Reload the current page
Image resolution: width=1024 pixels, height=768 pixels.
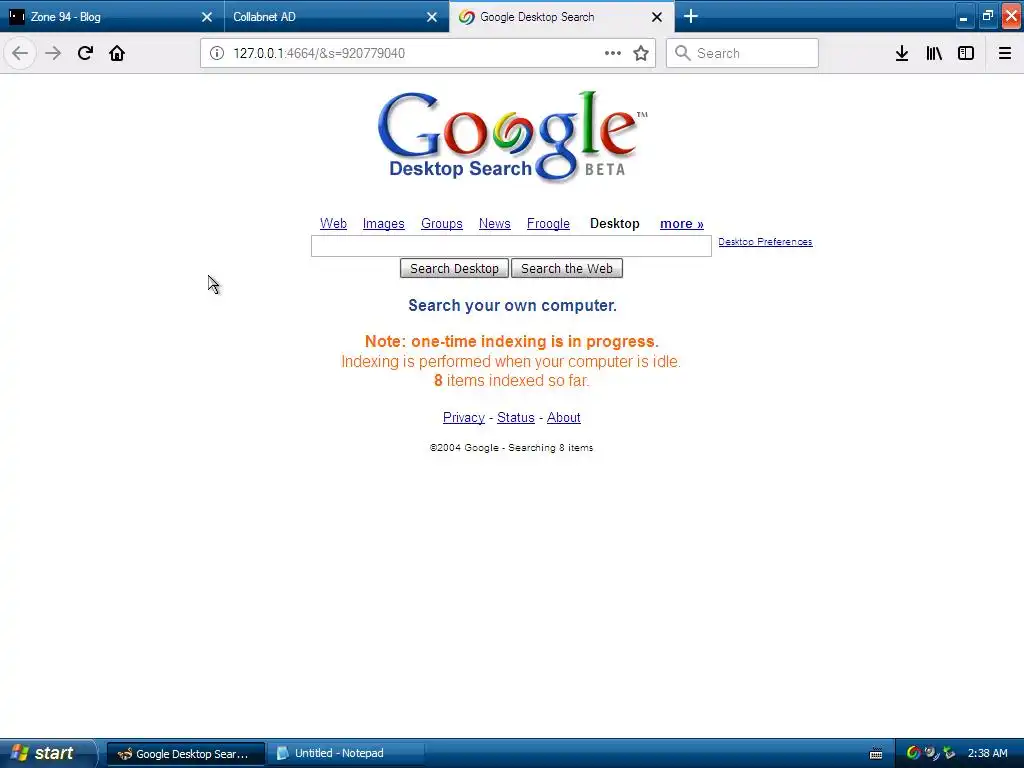point(85,53)
